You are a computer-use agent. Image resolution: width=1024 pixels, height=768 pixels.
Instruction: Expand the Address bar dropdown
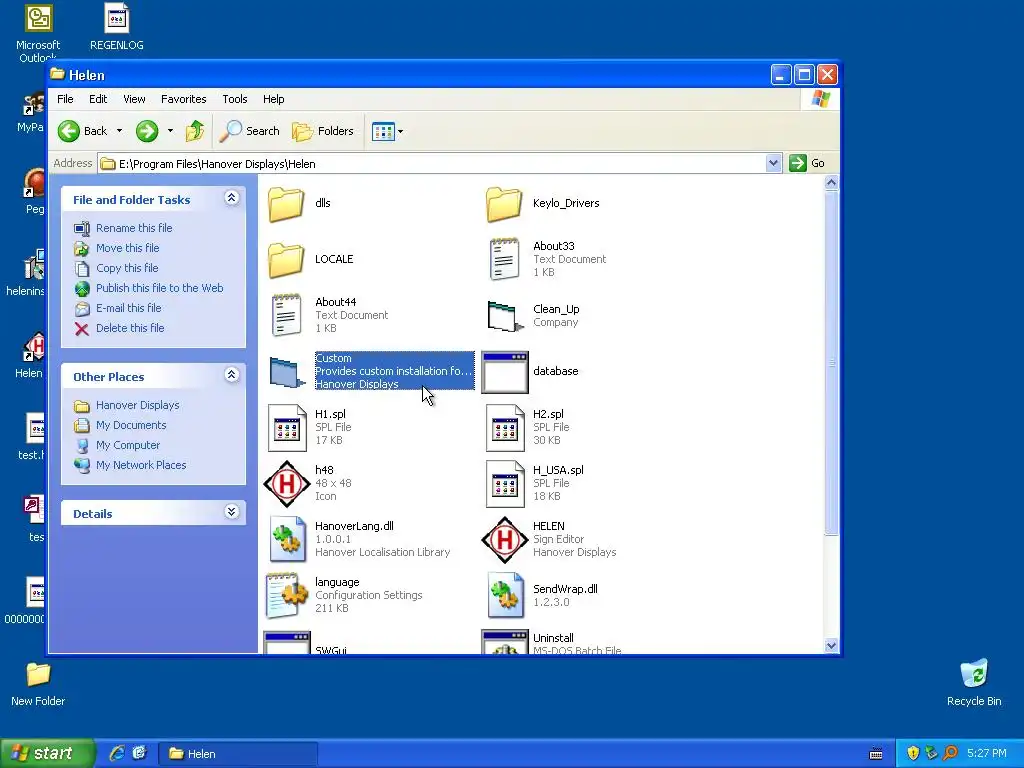773,163
